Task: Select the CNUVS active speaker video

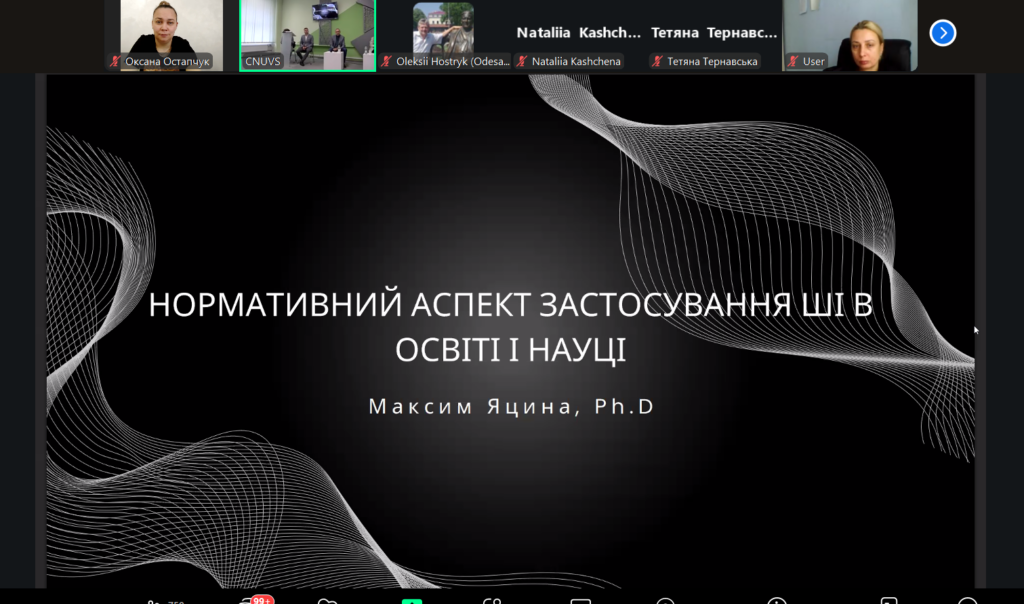Action: click(x=307, y=28)
